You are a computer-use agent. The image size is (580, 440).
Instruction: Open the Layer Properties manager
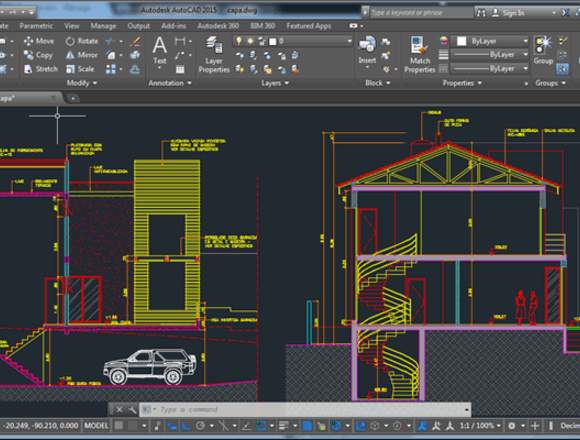pos(214,54)
